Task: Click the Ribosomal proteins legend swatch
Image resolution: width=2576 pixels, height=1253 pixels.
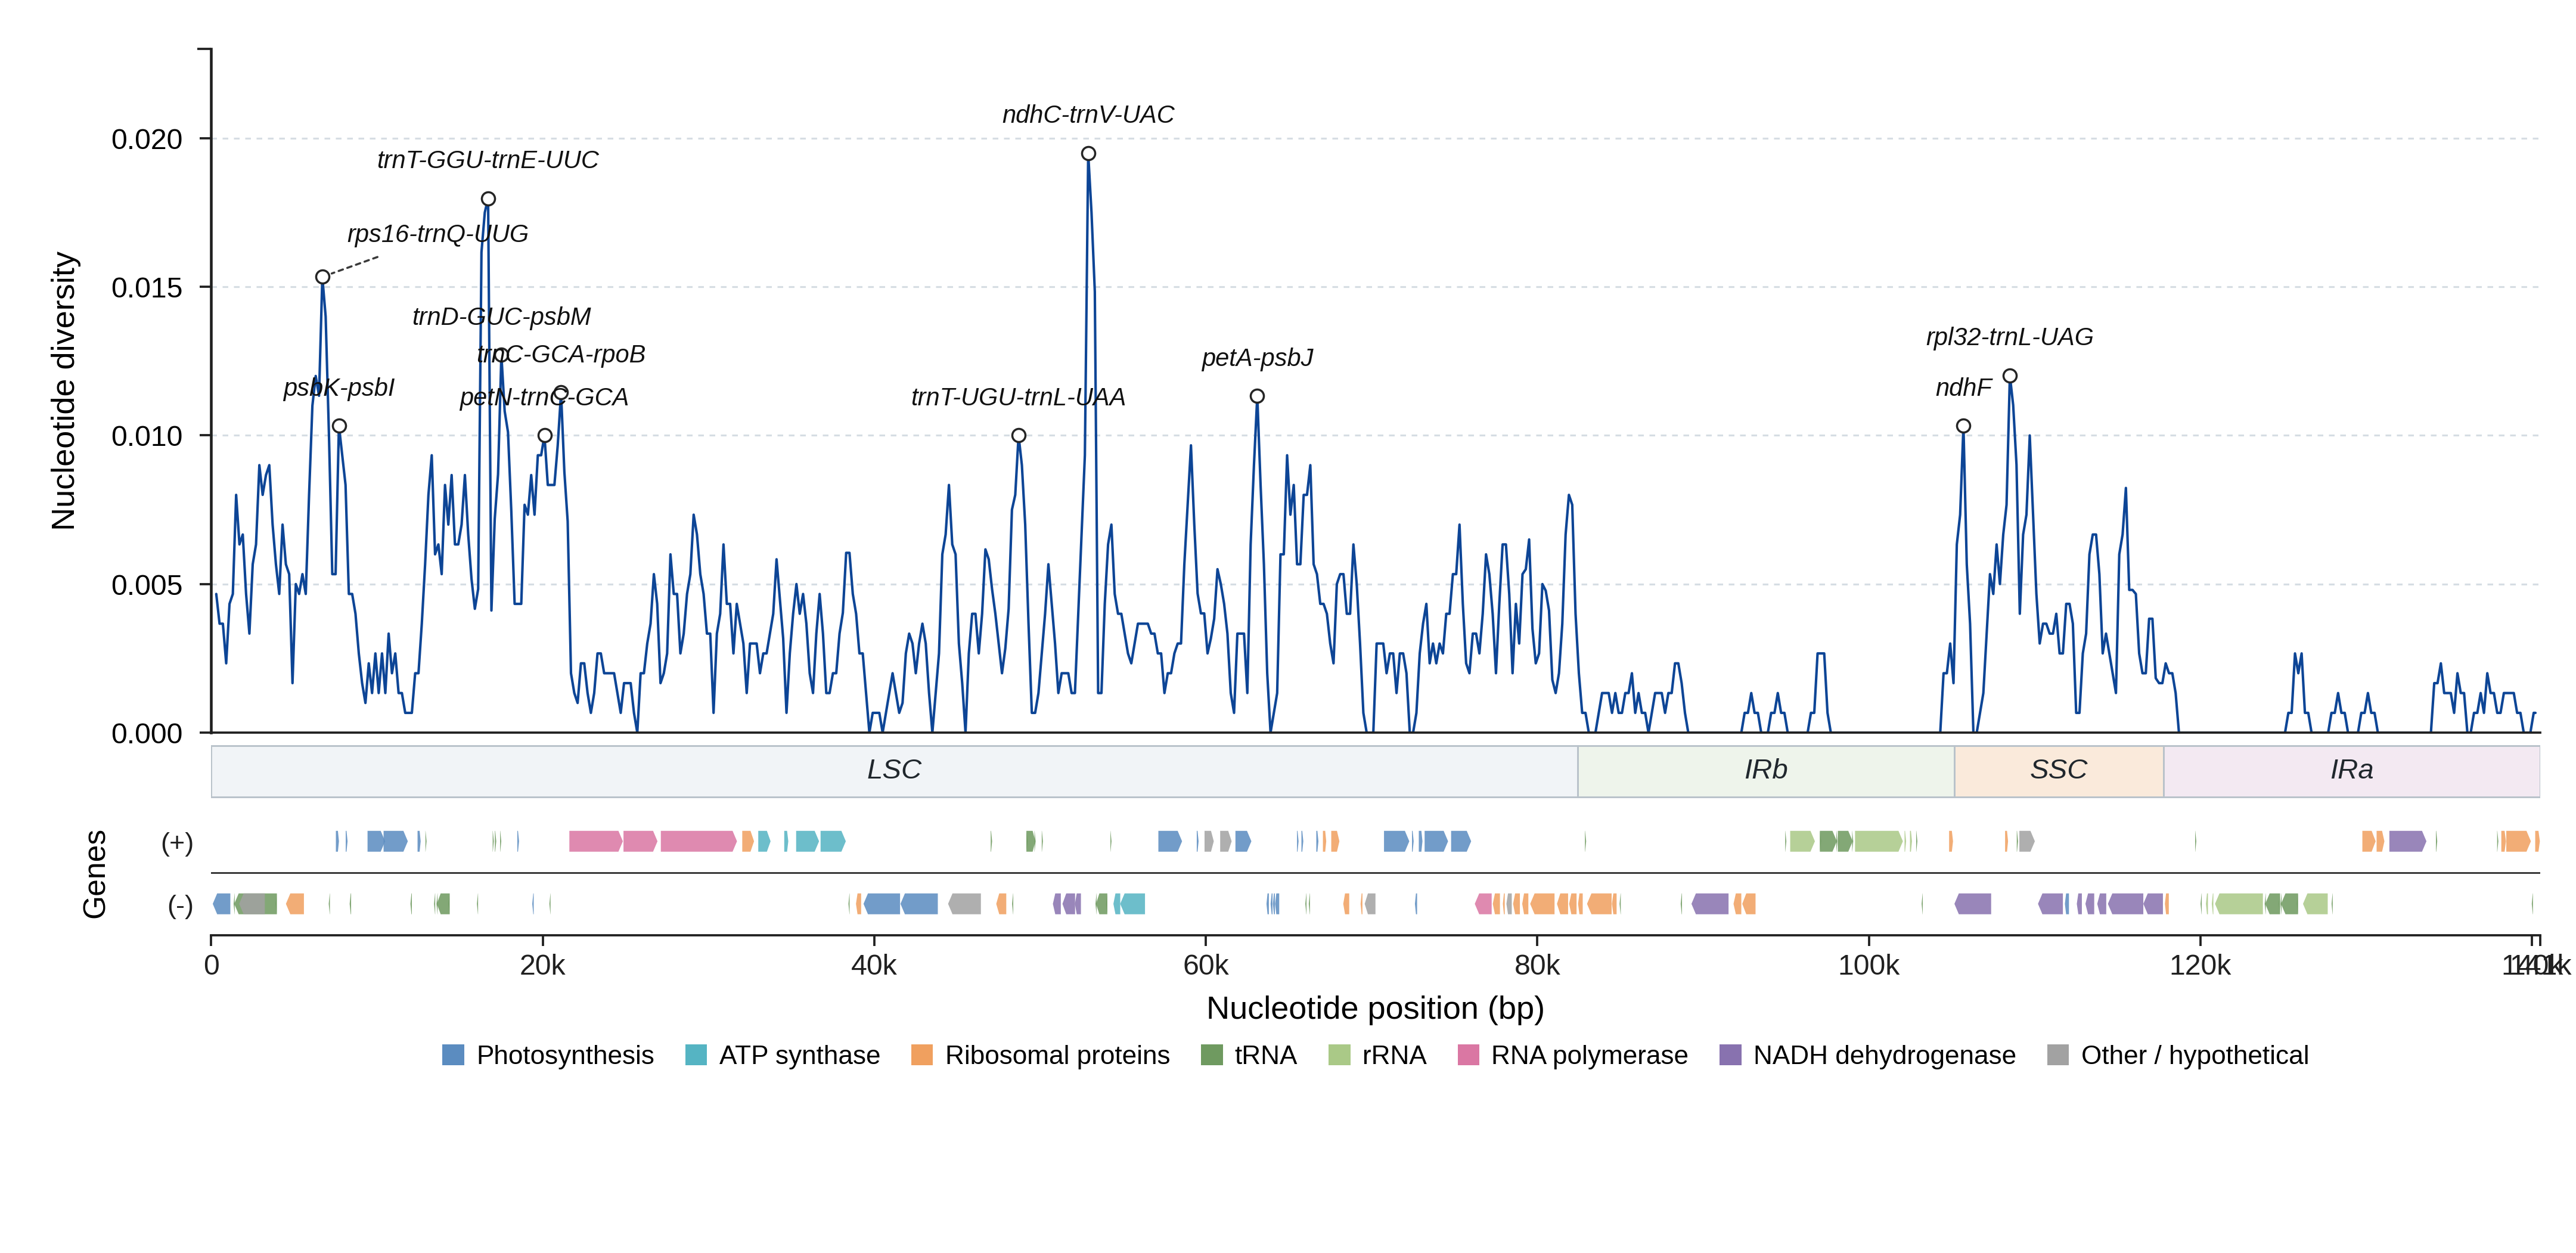Action: pos(922,1055)
